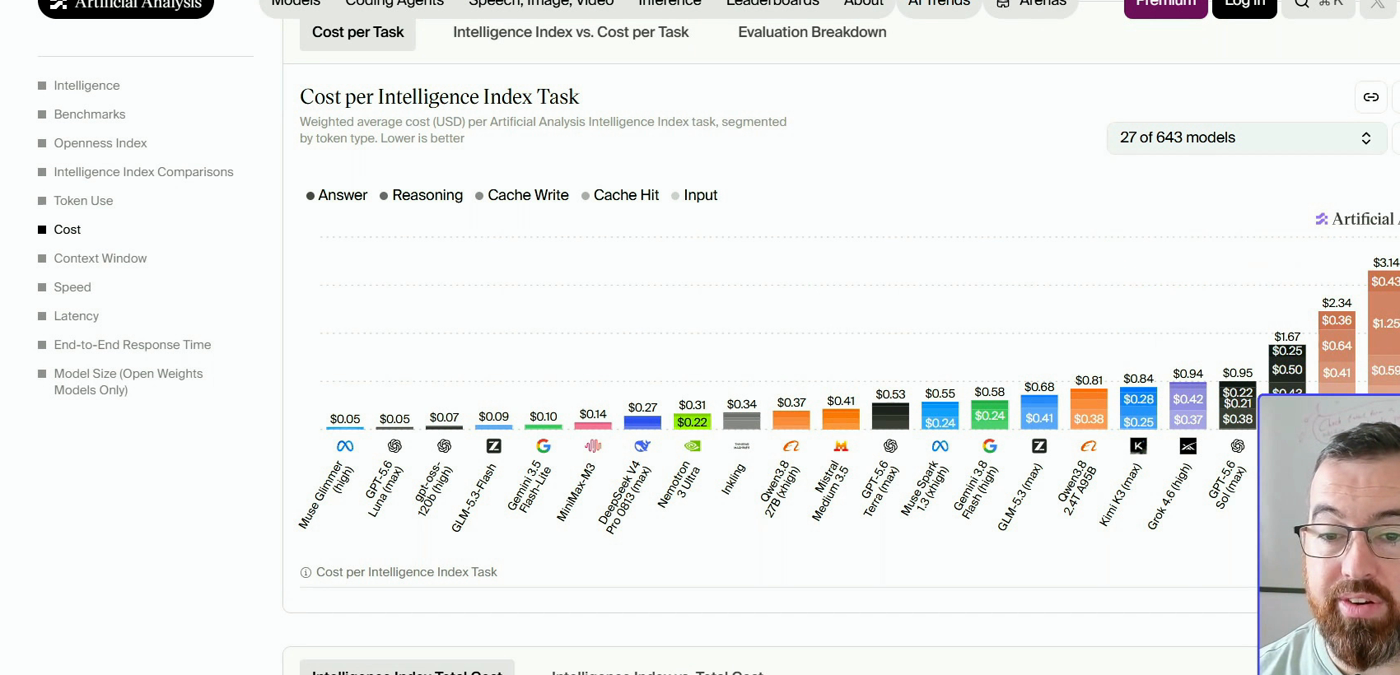This screenshot has width=1400, height=675.
Task: Click the info icon beside Cost per Intelligence Index Task
Action: tap(306, 573)
